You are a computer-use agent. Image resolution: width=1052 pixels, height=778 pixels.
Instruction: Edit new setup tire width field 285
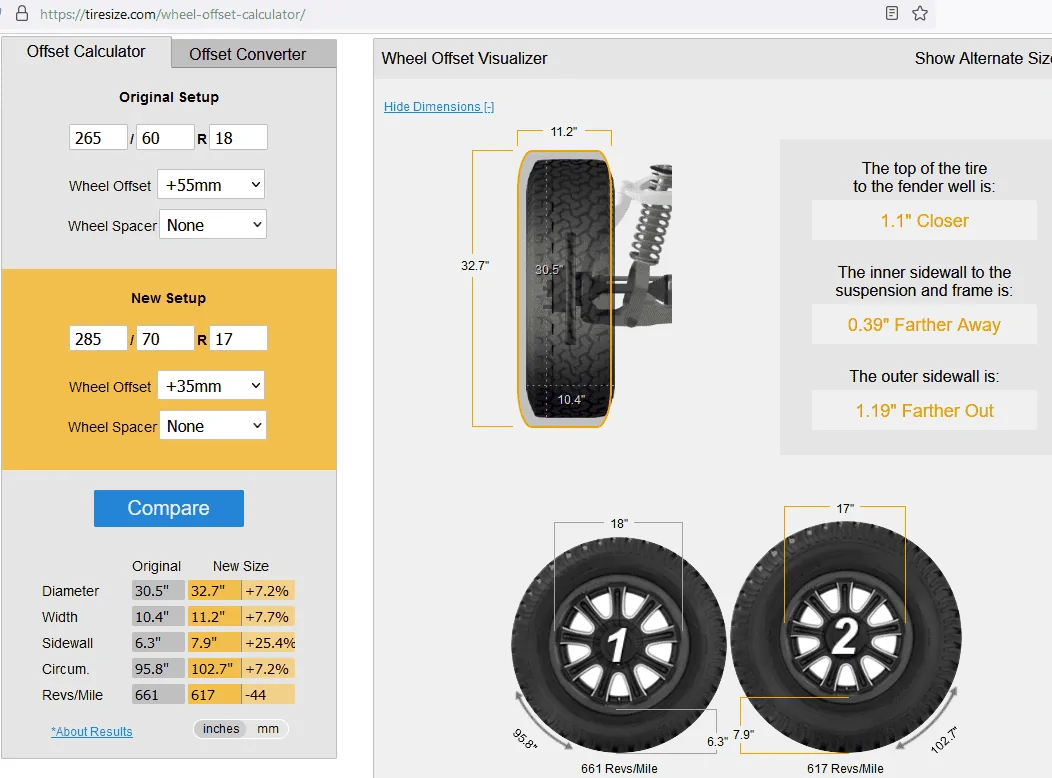coord(98,339)
